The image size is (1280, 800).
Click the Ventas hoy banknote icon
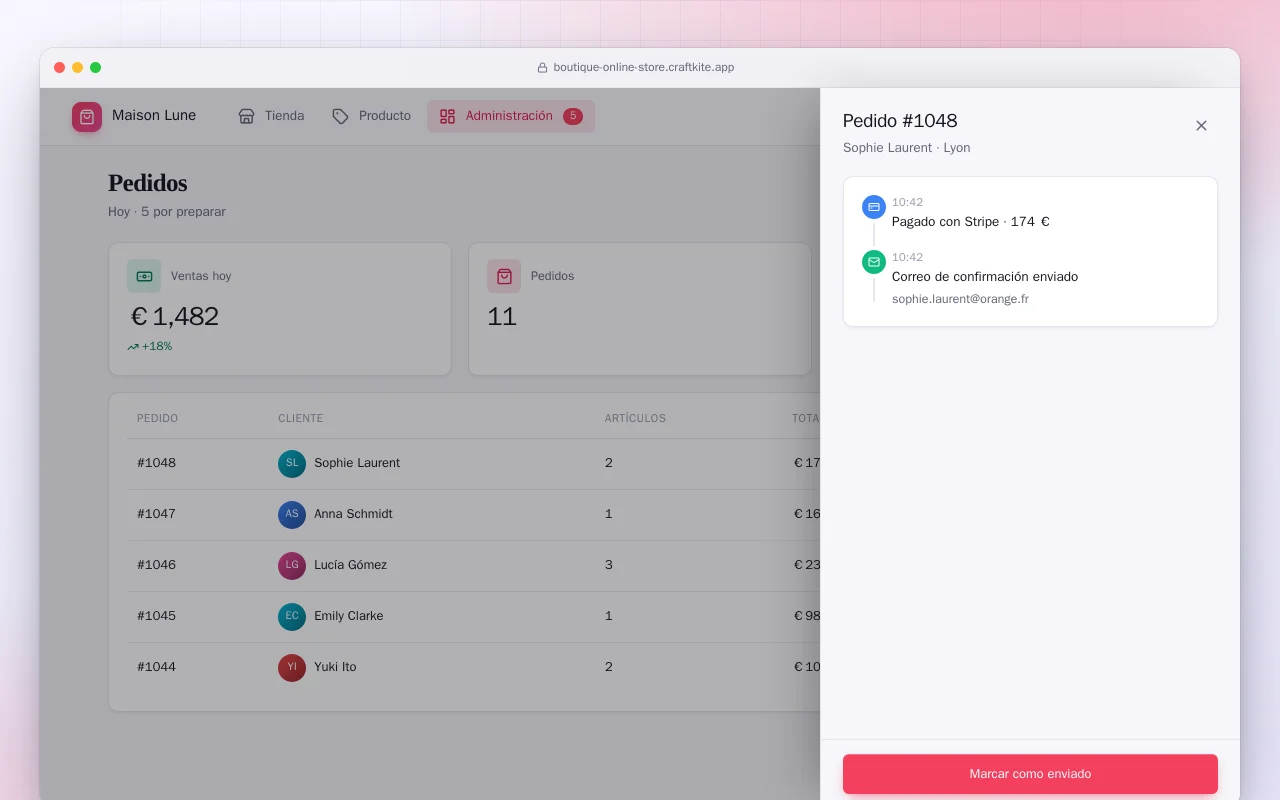pos(144,276)
